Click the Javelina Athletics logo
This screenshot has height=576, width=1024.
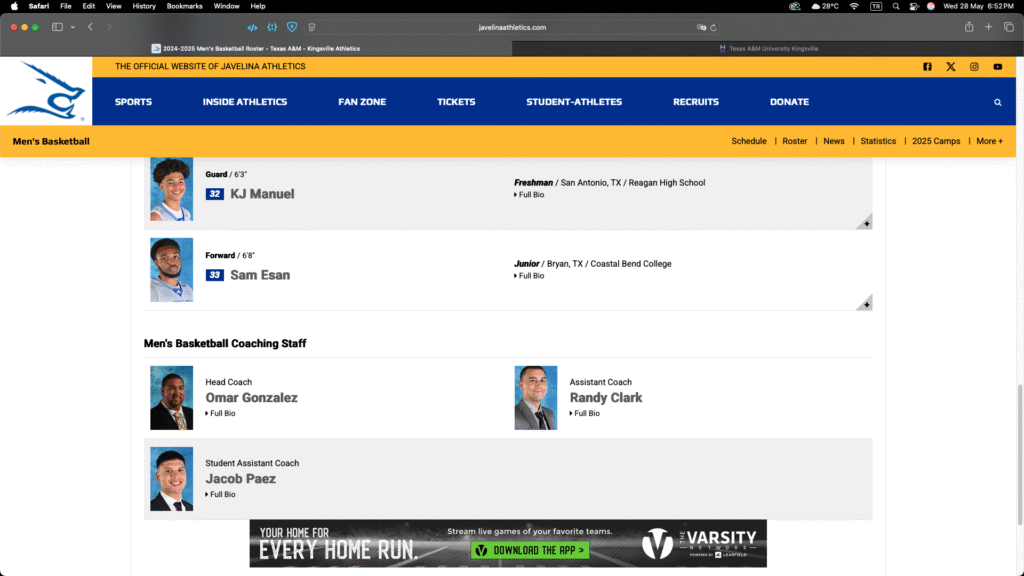46,91
